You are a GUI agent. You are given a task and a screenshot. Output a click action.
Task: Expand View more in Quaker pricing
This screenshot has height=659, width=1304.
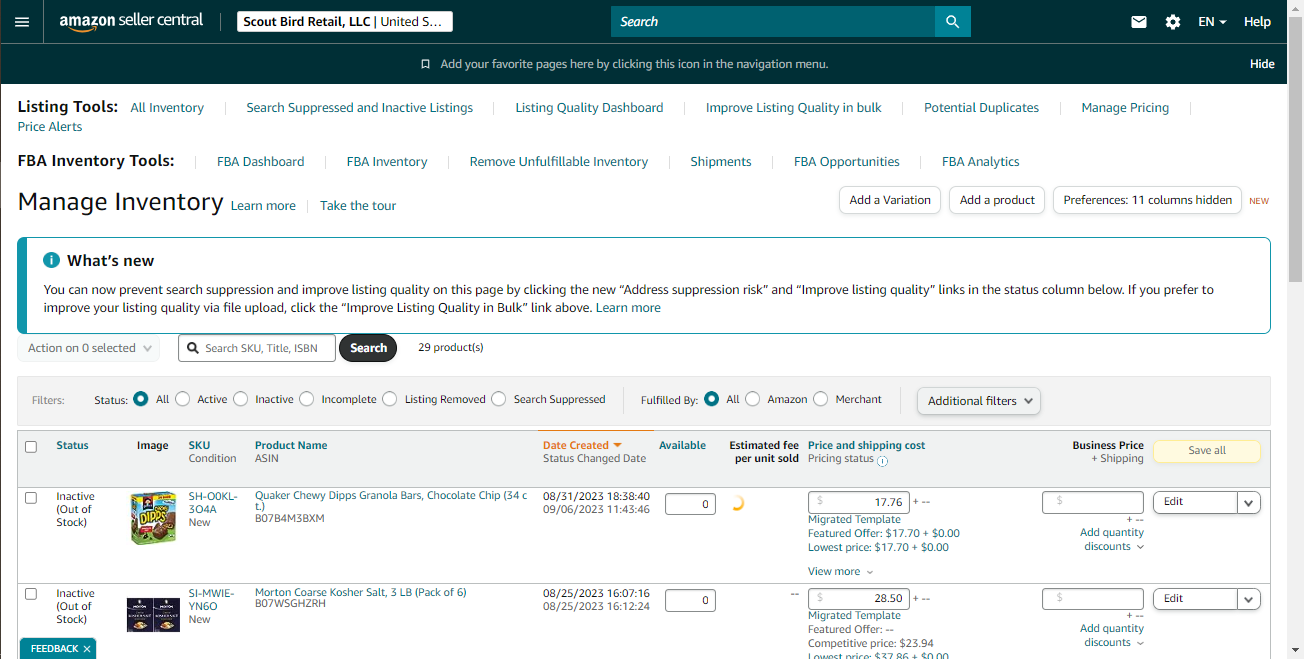click(x=841, y=572)
